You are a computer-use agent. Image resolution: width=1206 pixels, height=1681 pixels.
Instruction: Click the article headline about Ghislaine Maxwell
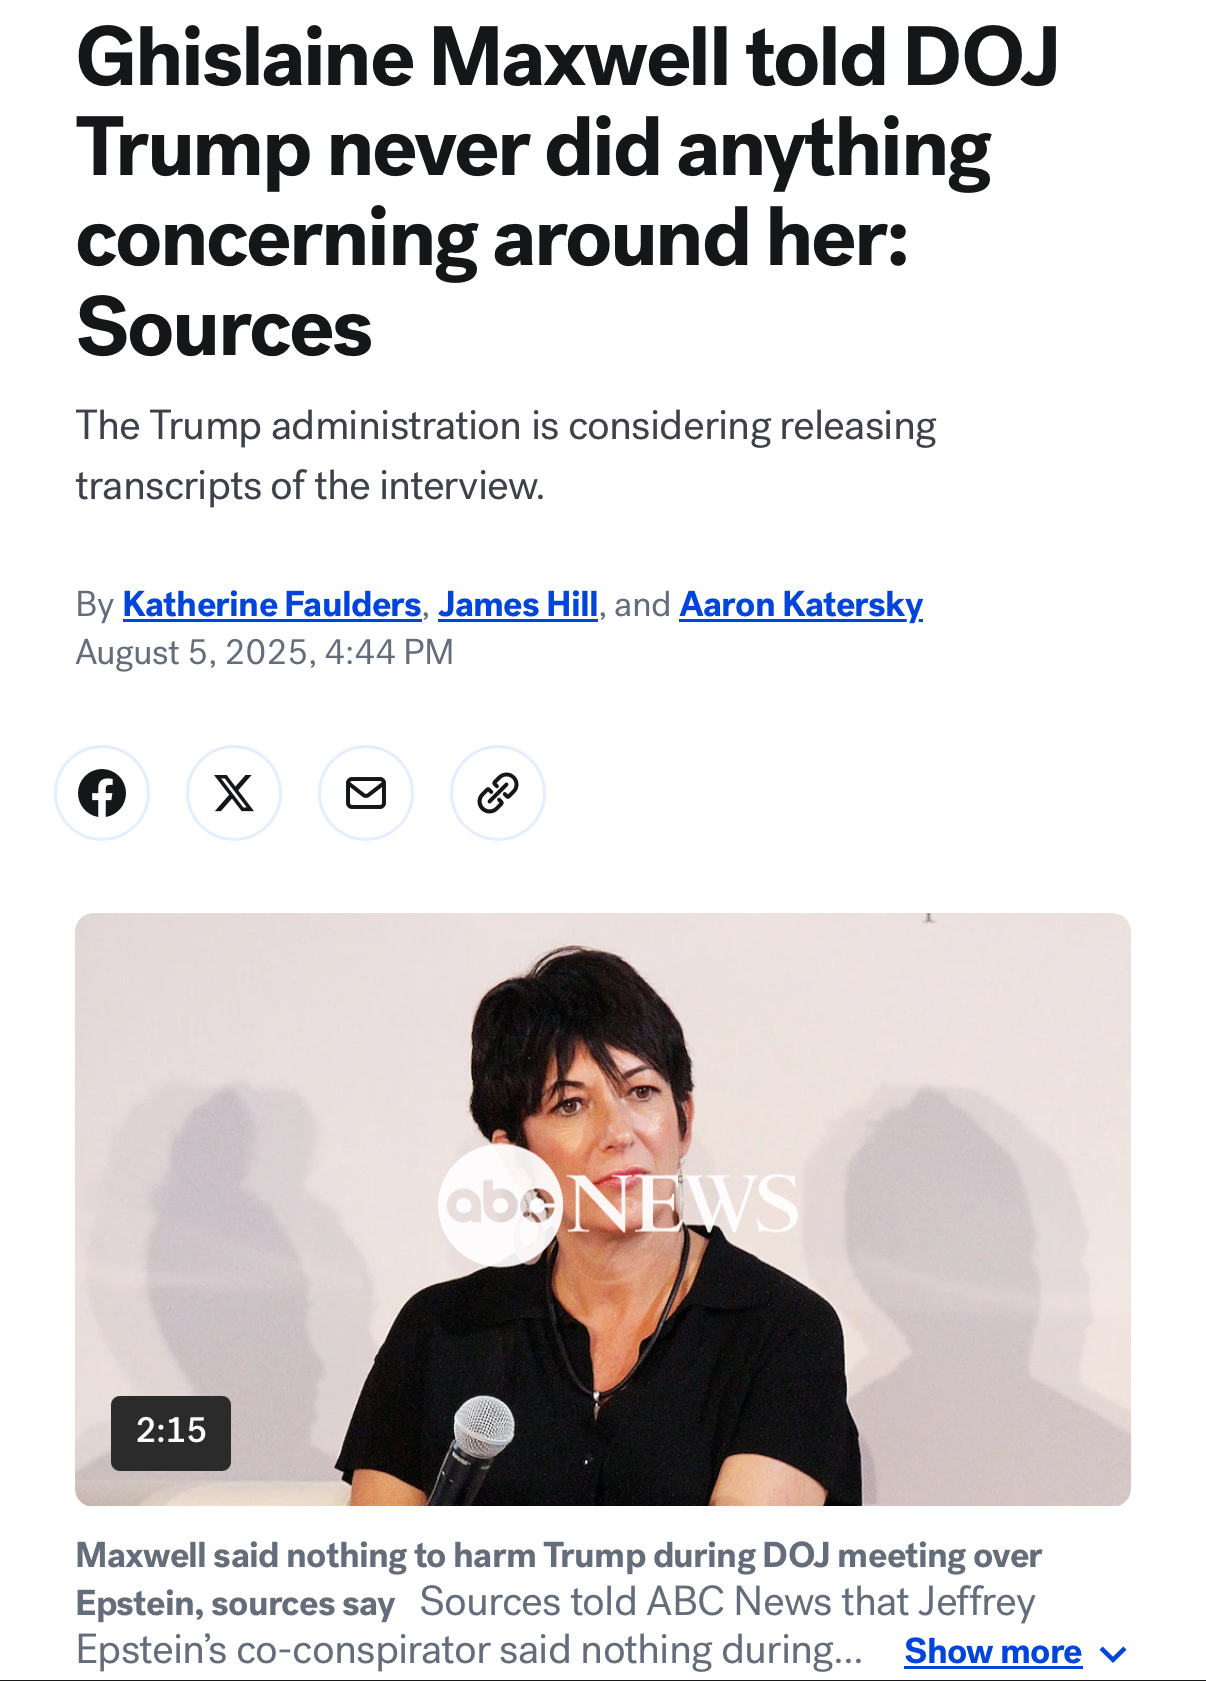pos(567,194)
